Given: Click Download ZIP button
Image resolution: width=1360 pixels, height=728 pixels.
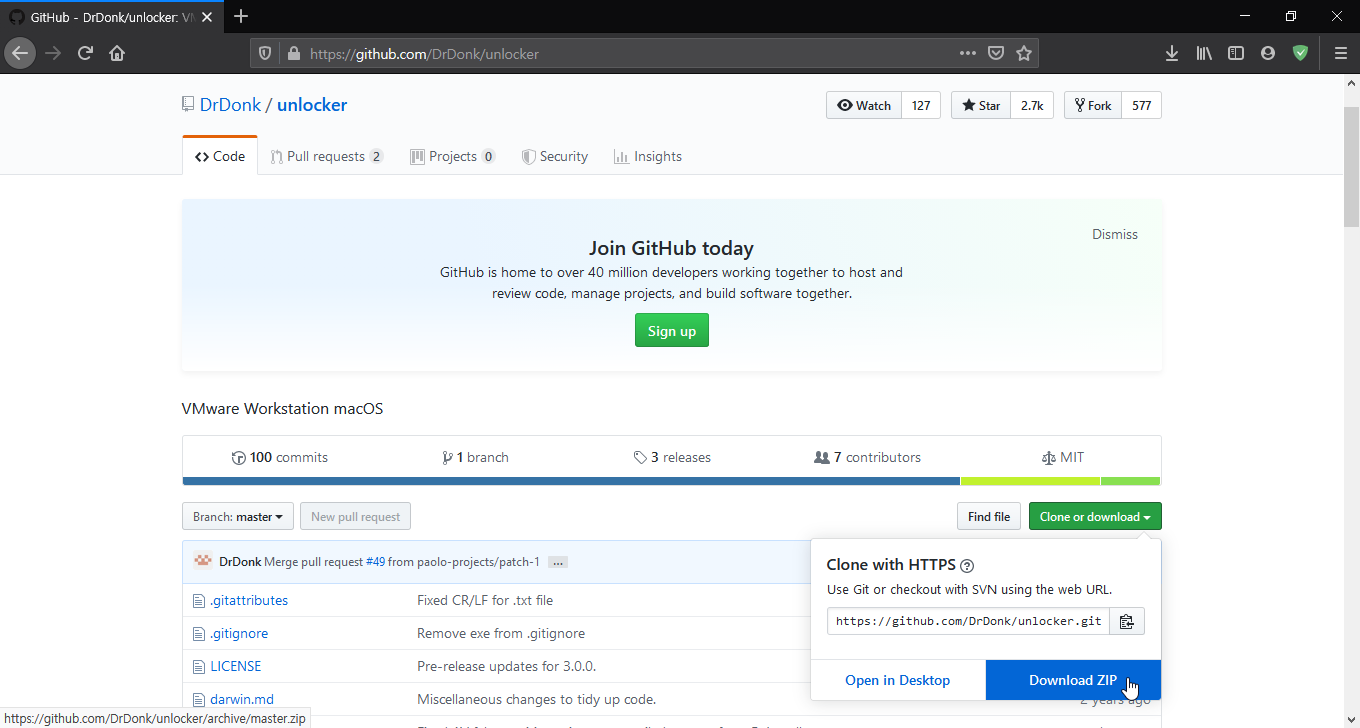Looking at the screenshot, I should click(1073, 680).
